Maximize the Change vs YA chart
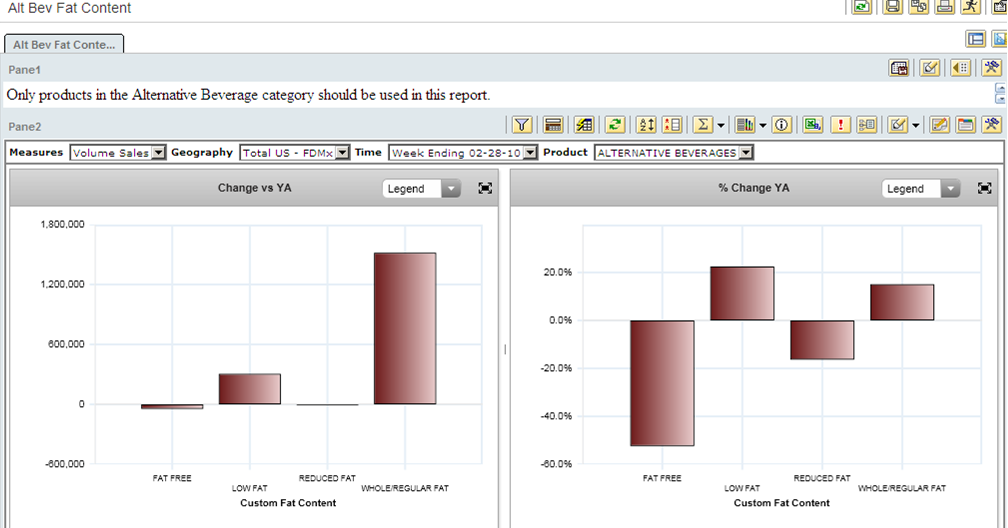Image resolution: width=1008 pixels, height=528 pixels. tap(485, 188)
